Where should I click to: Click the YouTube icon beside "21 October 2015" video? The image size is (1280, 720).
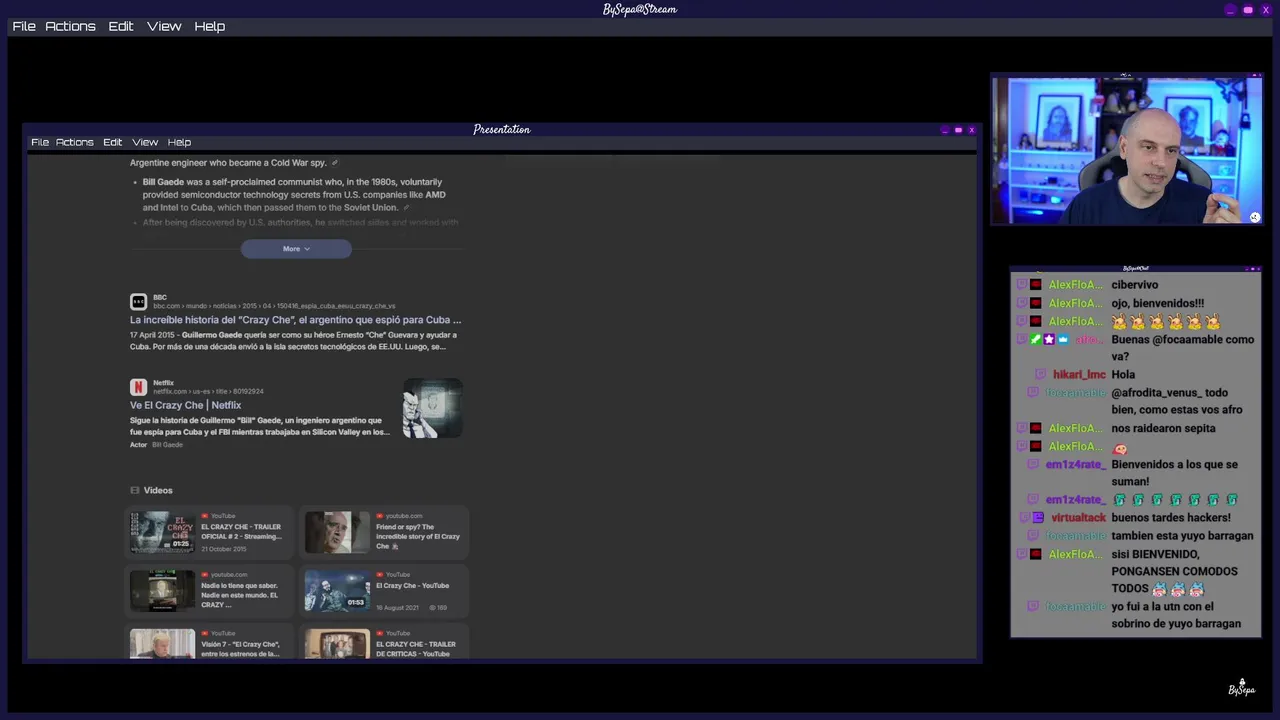coord(205,516)
